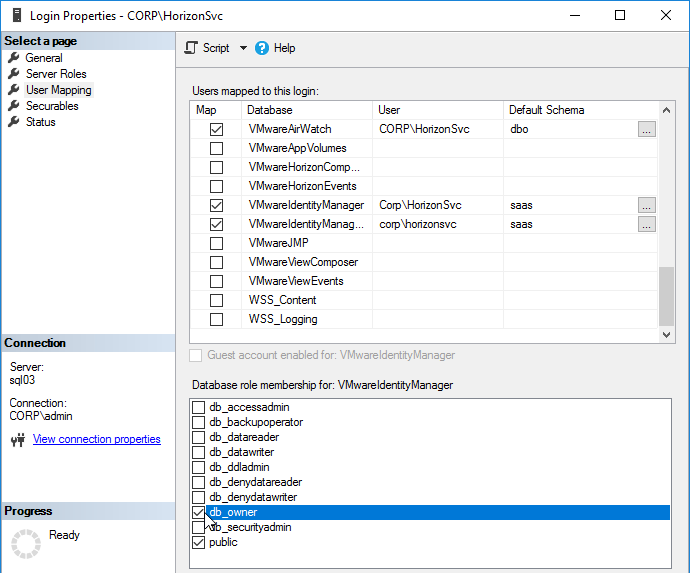The height and width of the screenshot is (573, 690).
Task: Open the Securables page
Action: coord(52,106)
